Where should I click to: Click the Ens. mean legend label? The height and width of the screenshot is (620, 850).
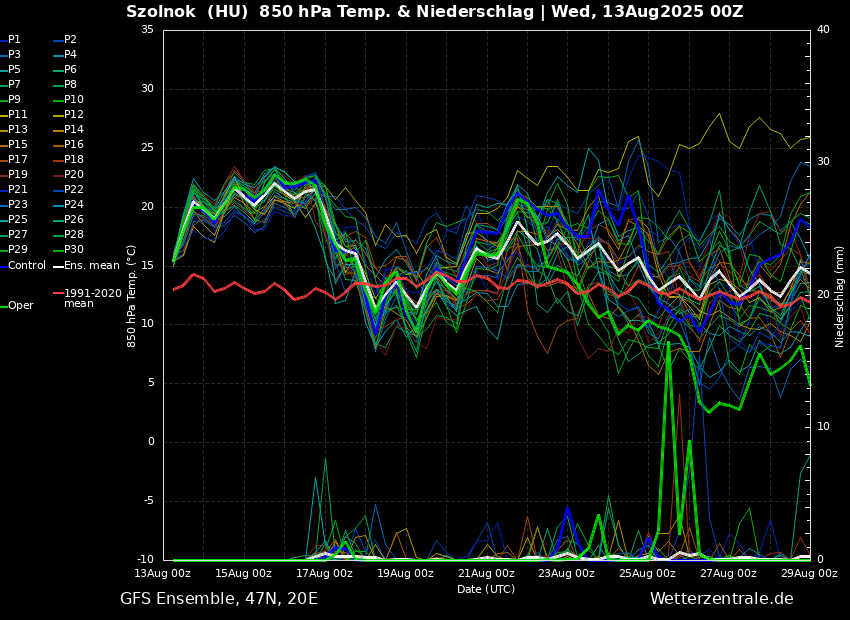pyautogui.click(x=91, y=266)
